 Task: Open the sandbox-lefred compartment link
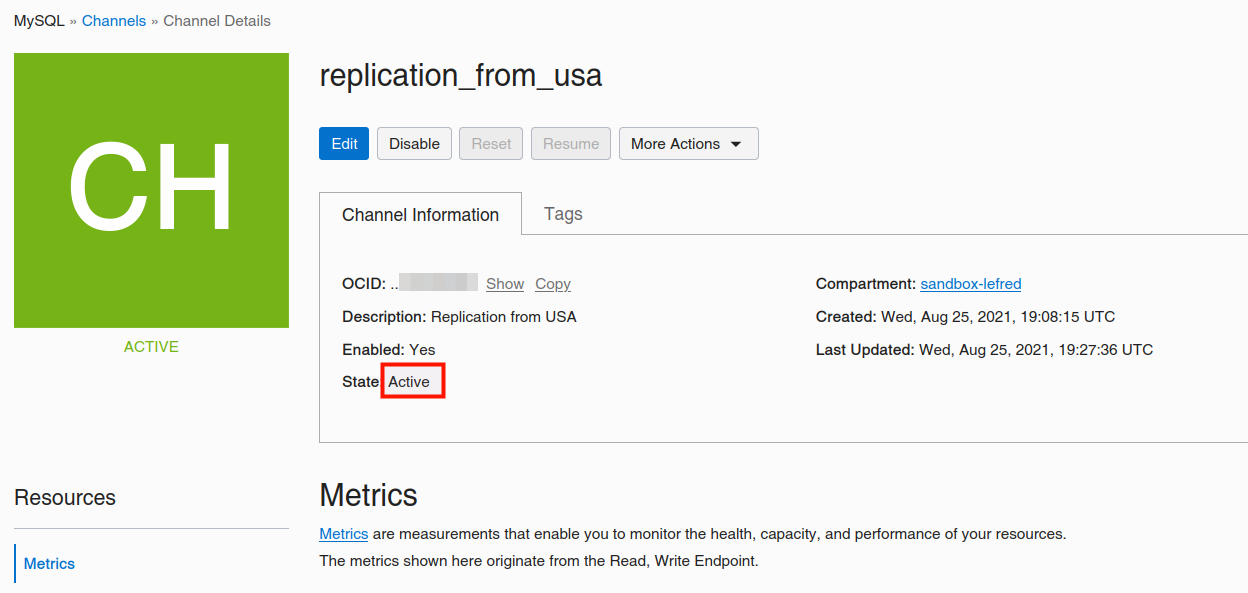tap(971, 284)
